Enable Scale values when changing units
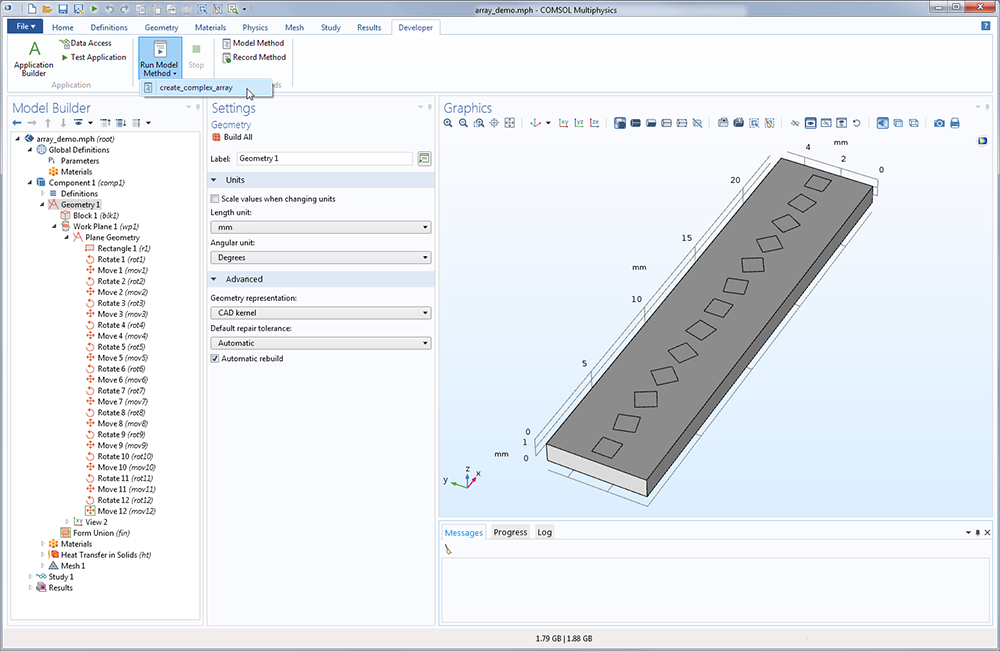The height and width of the screenshot is (651, 1000). [x=215, y=199]
